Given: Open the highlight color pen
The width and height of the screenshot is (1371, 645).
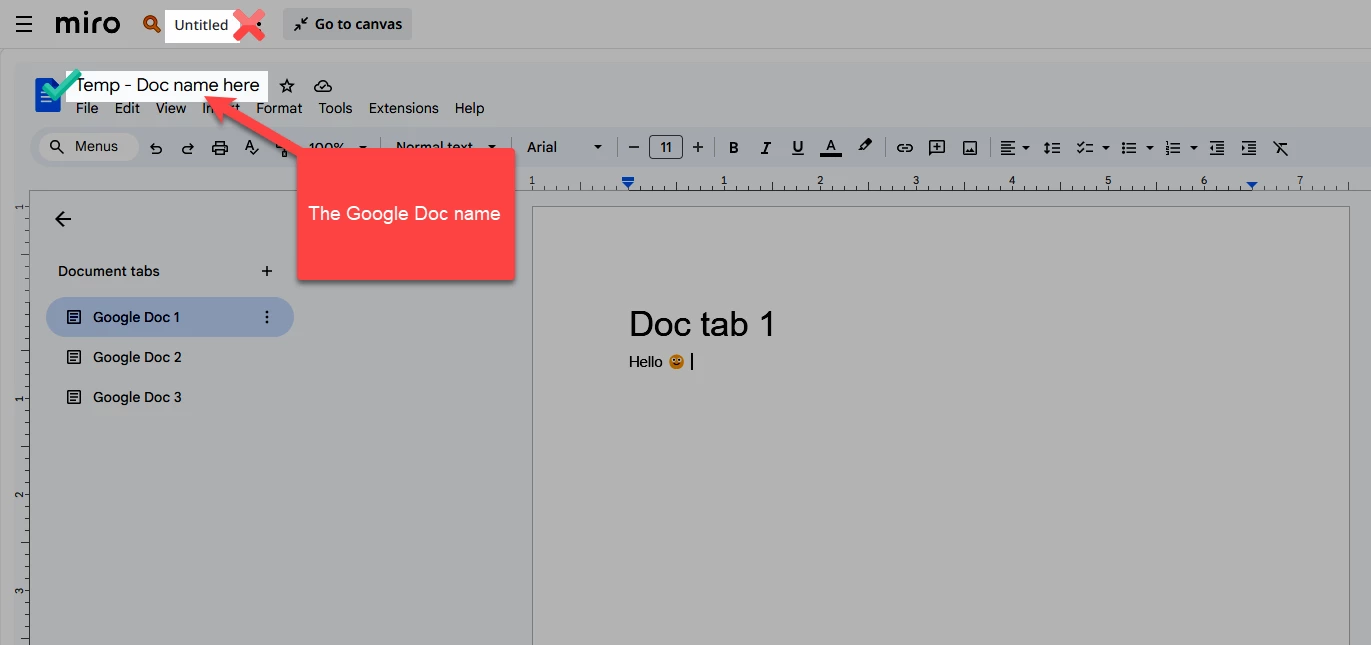Looking at the screenshot, I should click(x=865, y=147).
